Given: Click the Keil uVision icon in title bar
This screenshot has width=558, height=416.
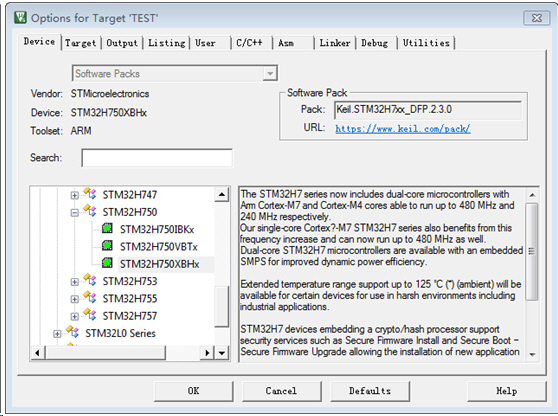Looking at the screenshot, I should (20, 17).
